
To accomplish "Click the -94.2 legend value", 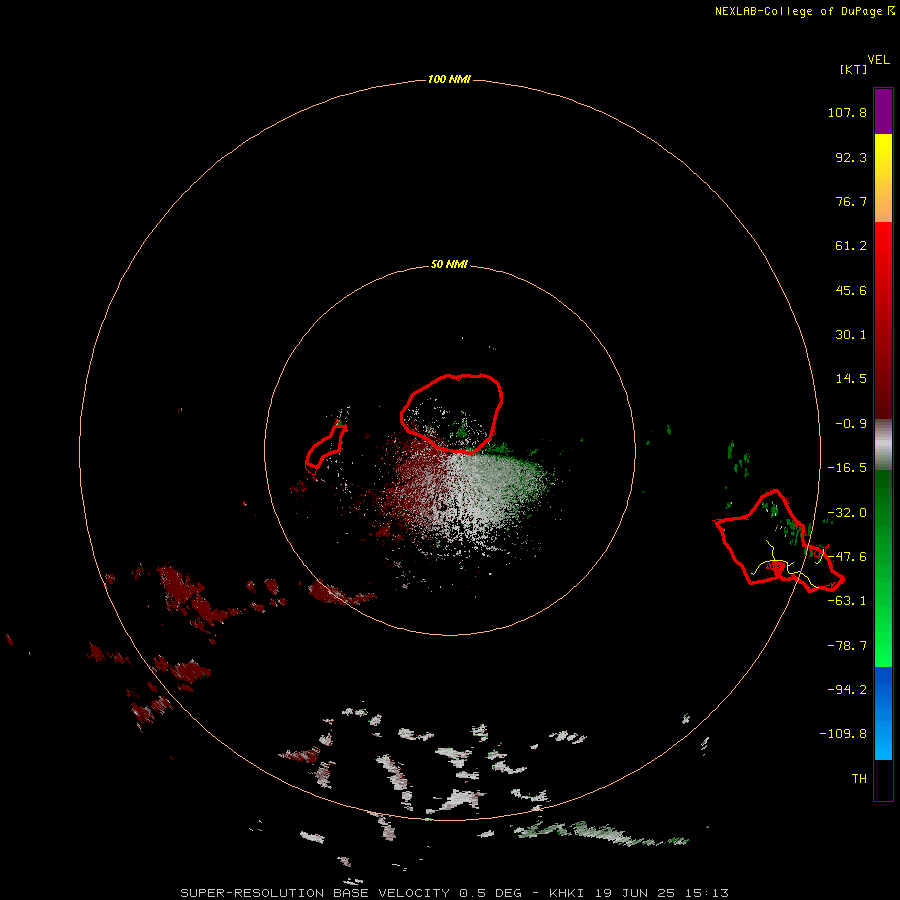I will (x=847, y=689).
